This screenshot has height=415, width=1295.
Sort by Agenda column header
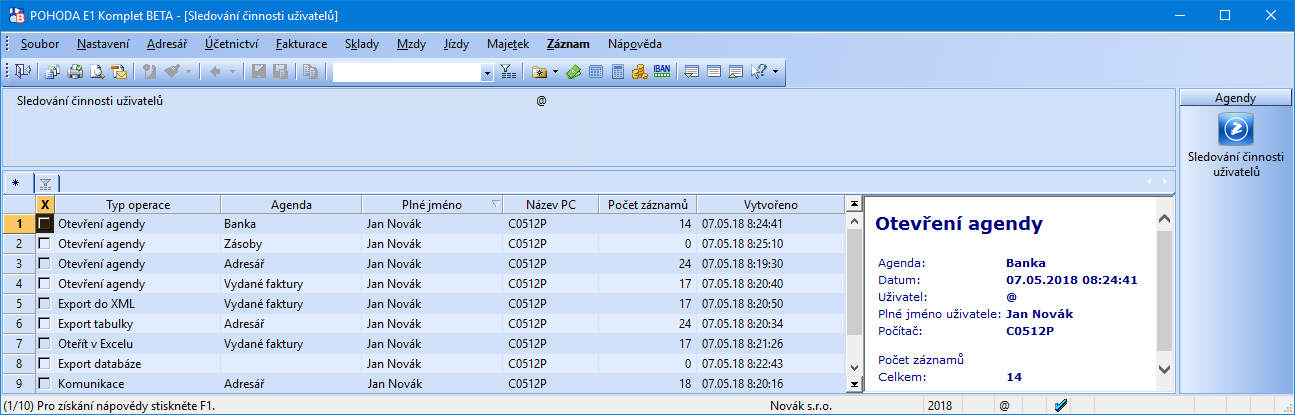point(291,204)
